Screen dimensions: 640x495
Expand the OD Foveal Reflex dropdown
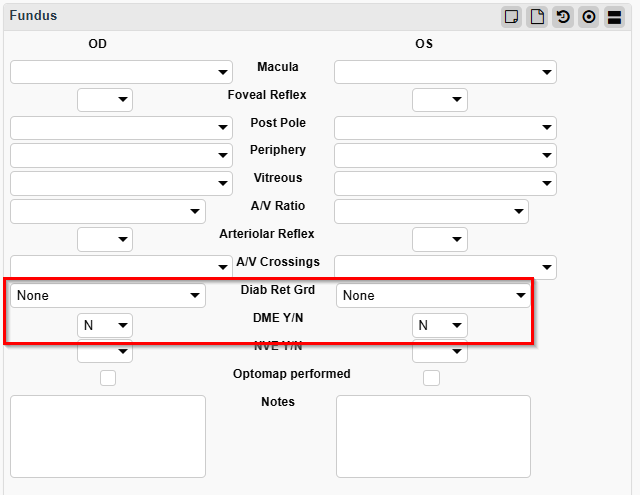[x=105, y=99]
